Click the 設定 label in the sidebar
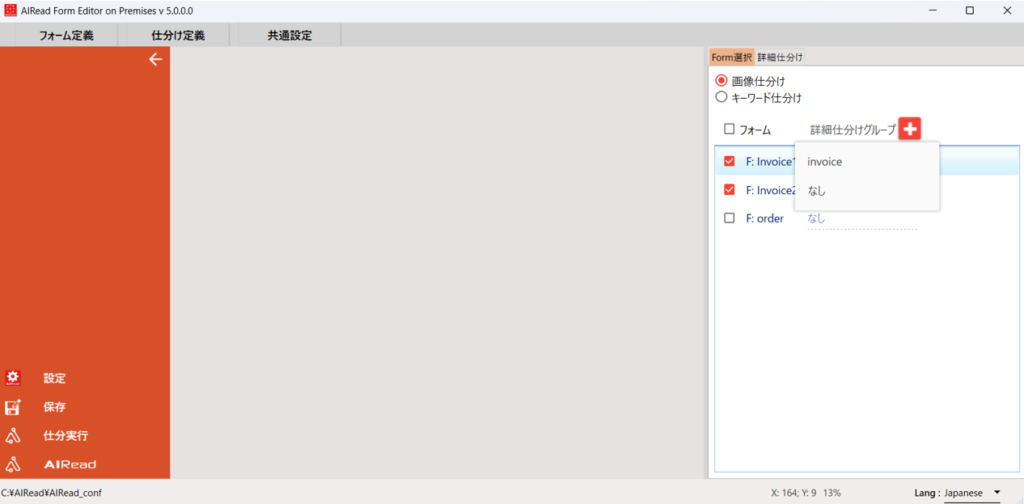 pos(54,378)
